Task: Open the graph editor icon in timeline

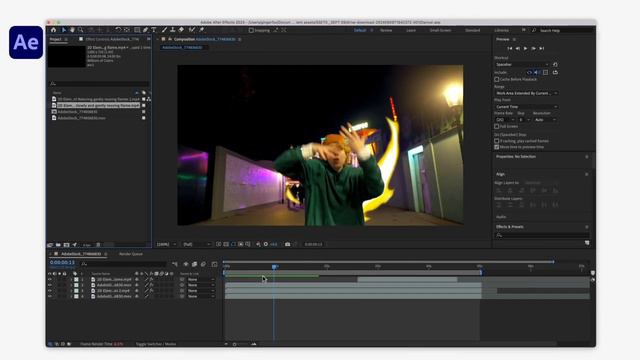Action: pyautogui.click(x=214, y=264)
